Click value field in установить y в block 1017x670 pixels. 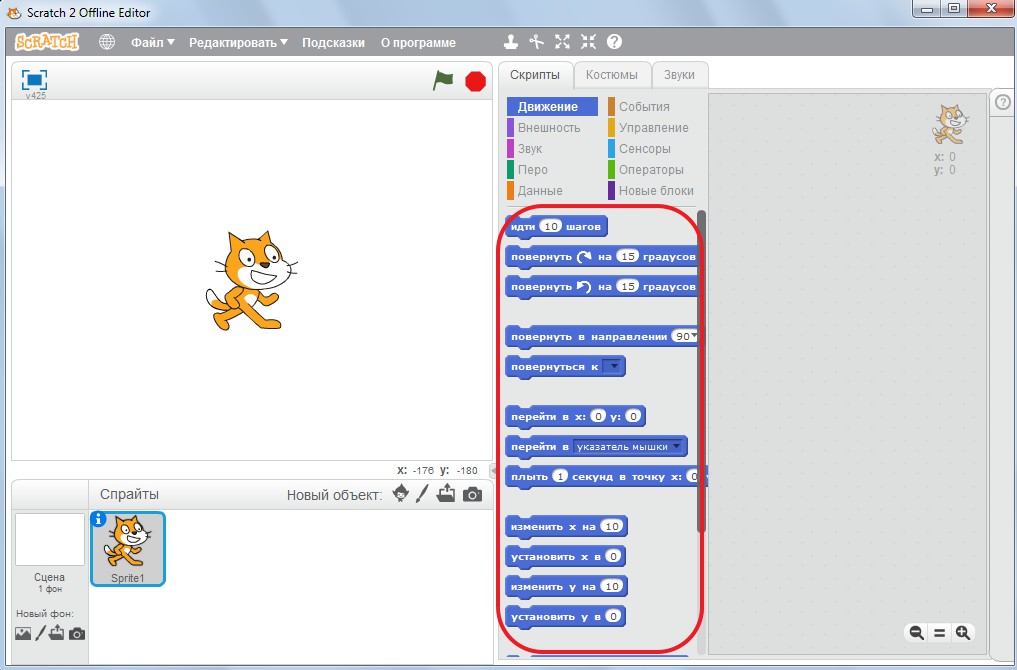(x=613, y=616)
